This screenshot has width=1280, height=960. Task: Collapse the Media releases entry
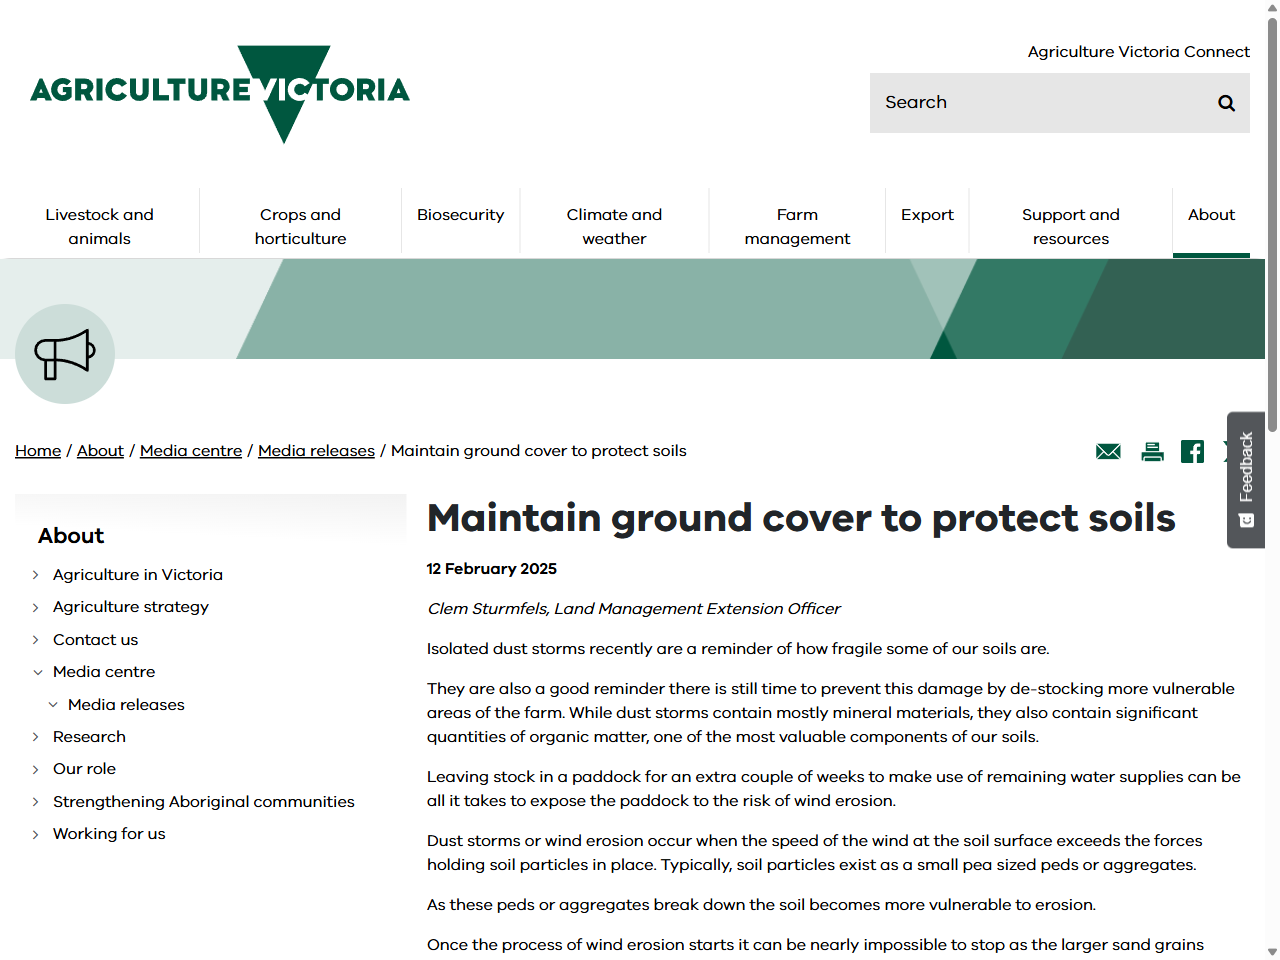[53, 704]
